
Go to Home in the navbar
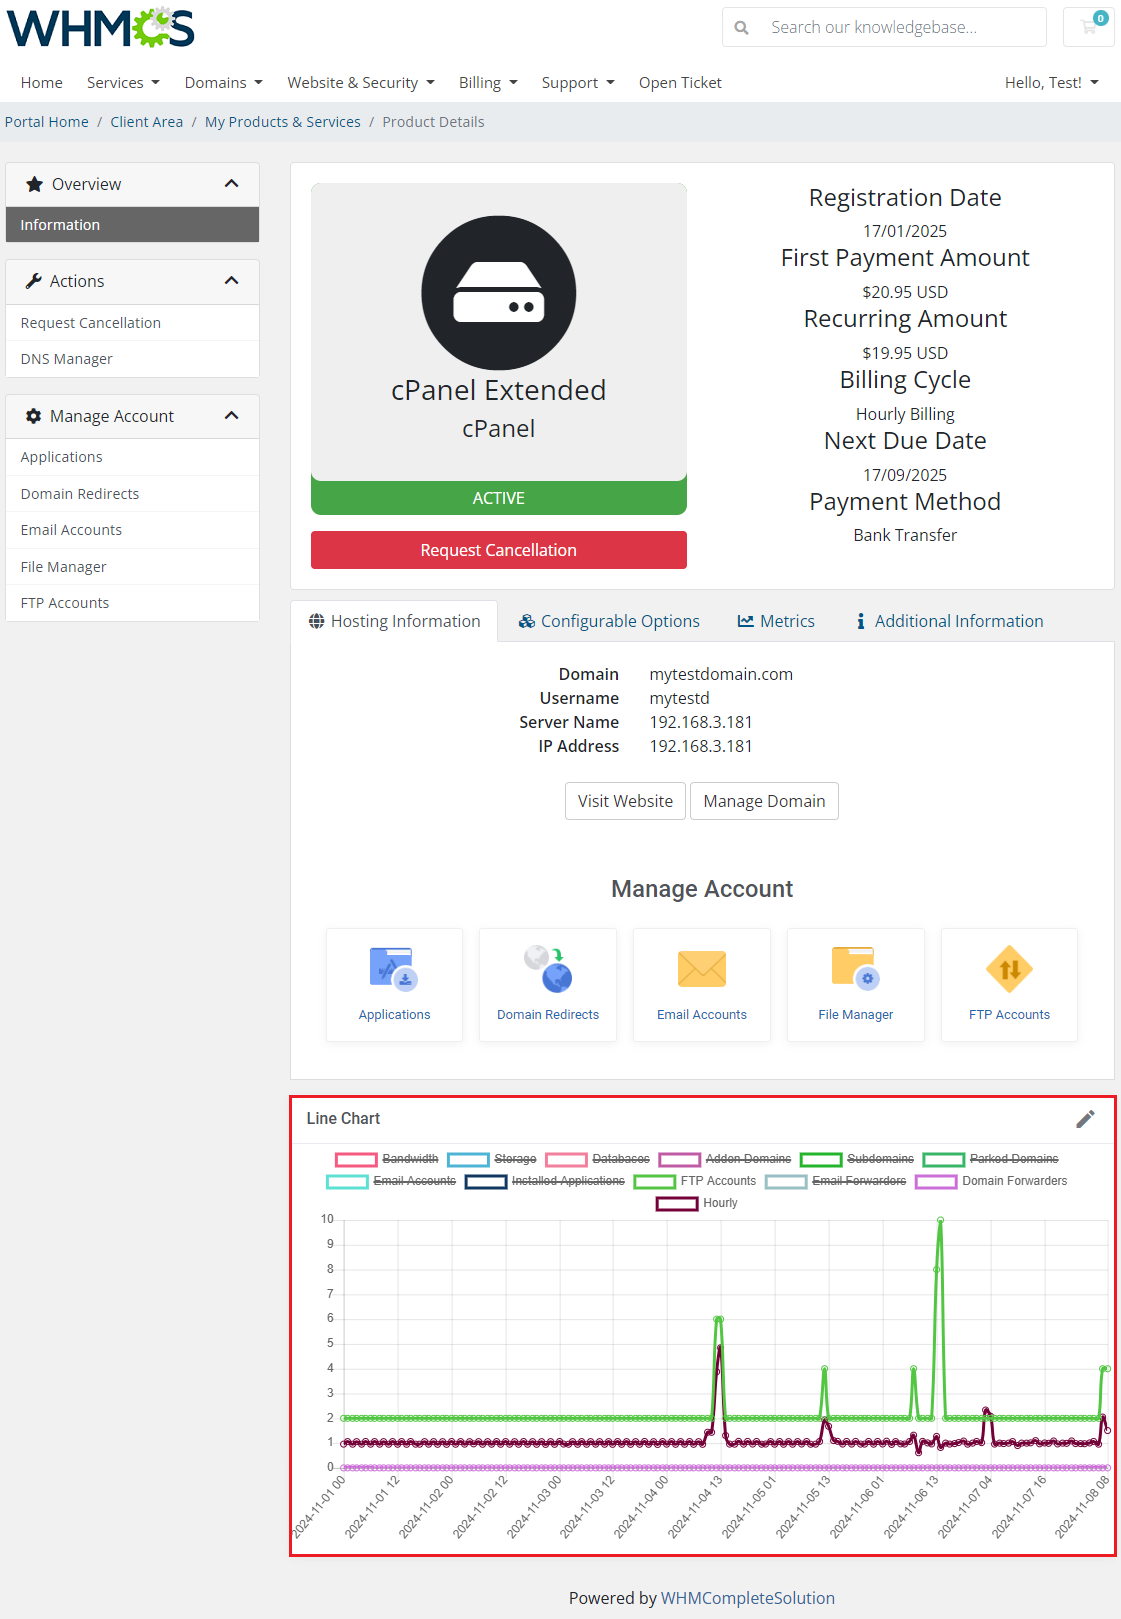click(x=42, y=83)
